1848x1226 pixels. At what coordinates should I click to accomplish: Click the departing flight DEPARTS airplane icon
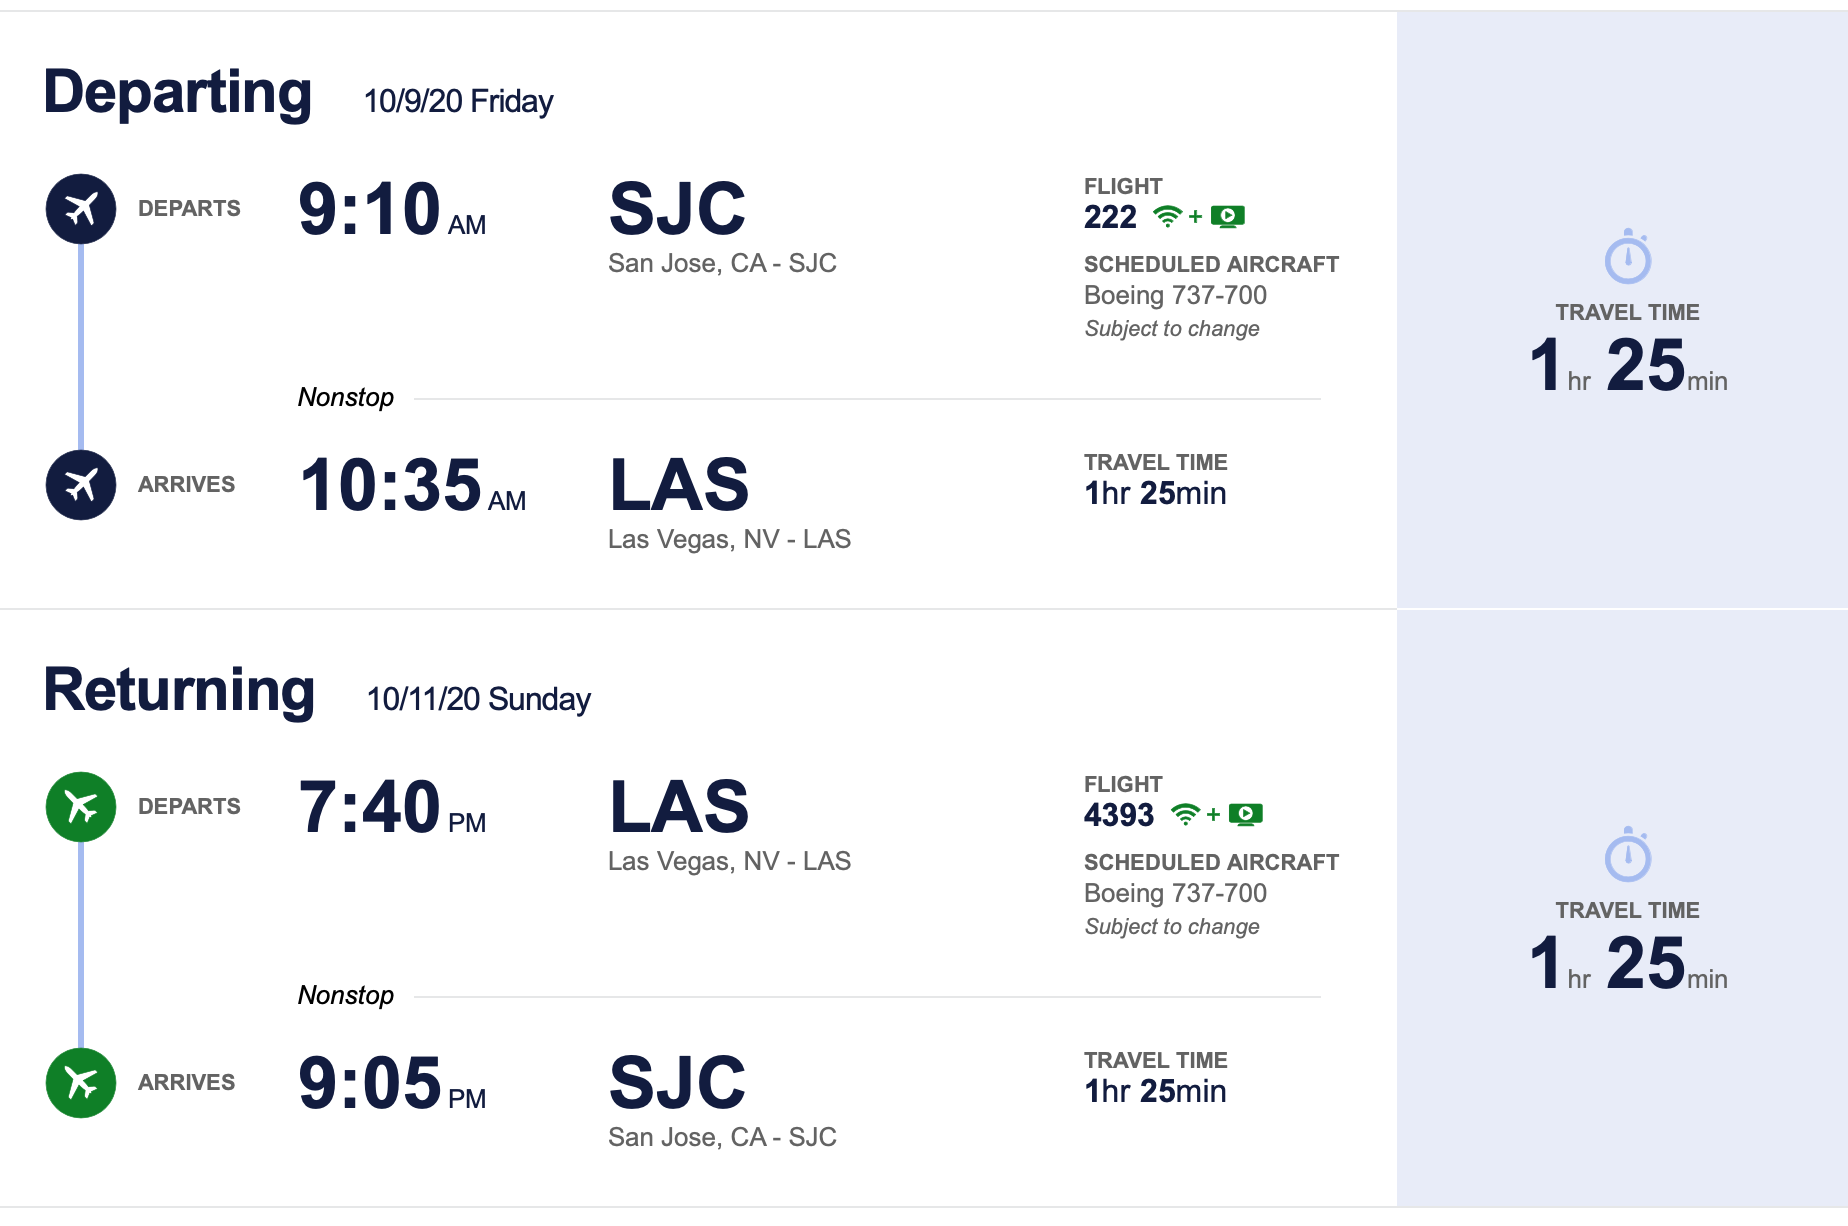[x=81, y=209]
